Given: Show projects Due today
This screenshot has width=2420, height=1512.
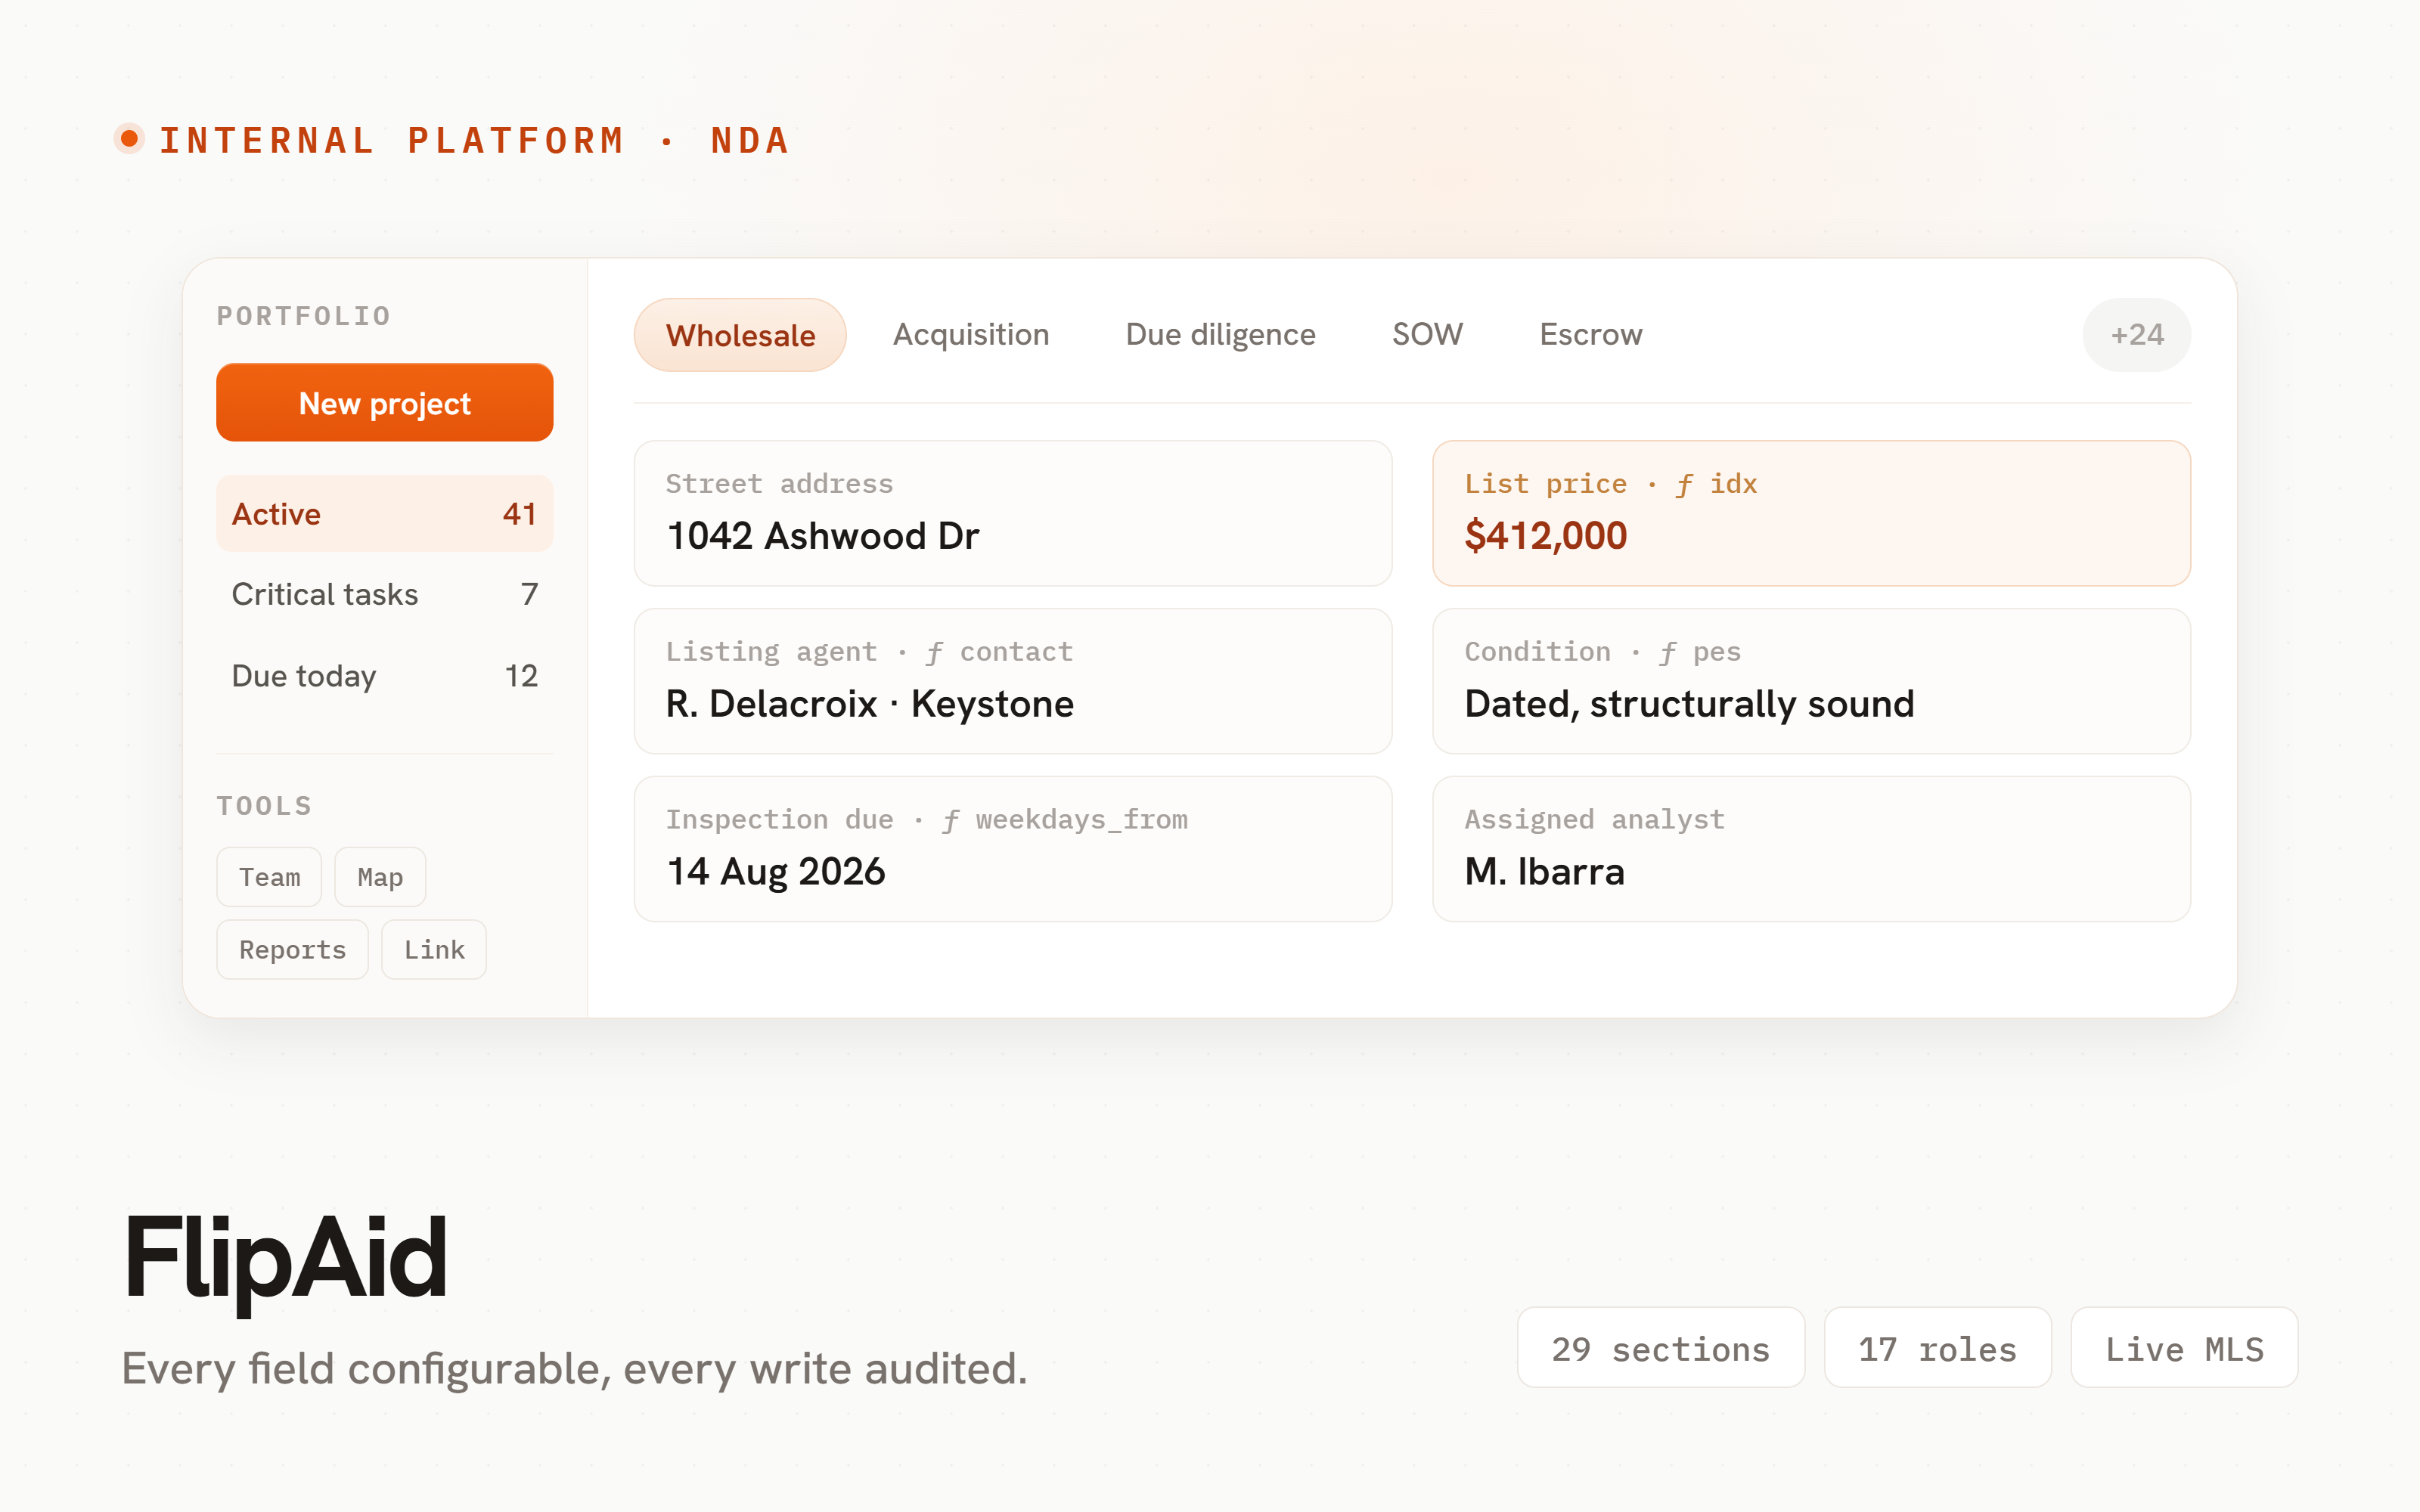Looking at the screenshot, I should pyautogui.click(x=384, y=676).
